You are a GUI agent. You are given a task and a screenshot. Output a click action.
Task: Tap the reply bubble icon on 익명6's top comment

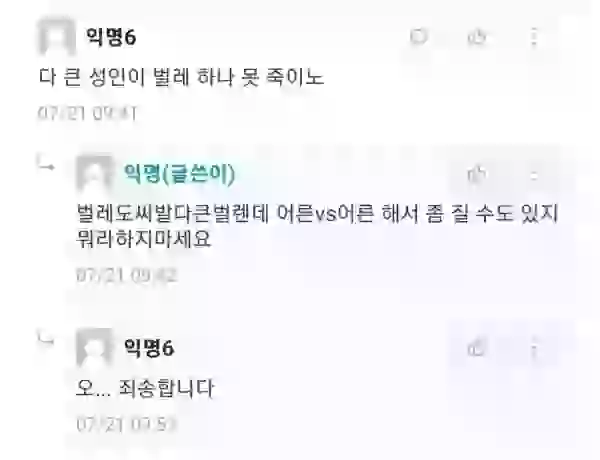click(x=419, y=37)
